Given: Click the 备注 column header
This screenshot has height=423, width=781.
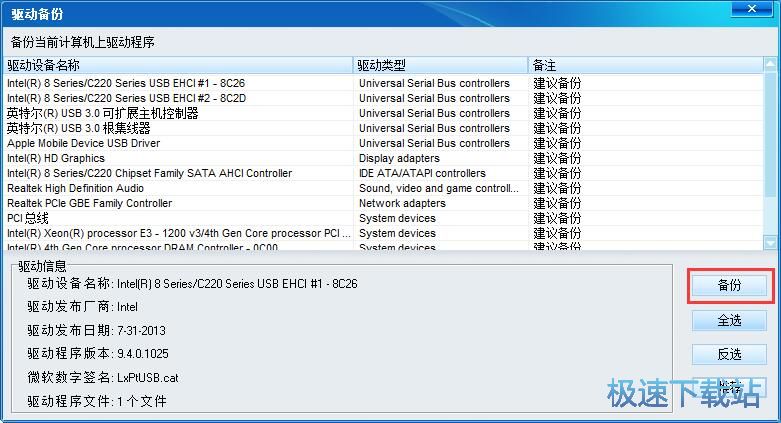Looking at the screenshot, I should (645, 65).
